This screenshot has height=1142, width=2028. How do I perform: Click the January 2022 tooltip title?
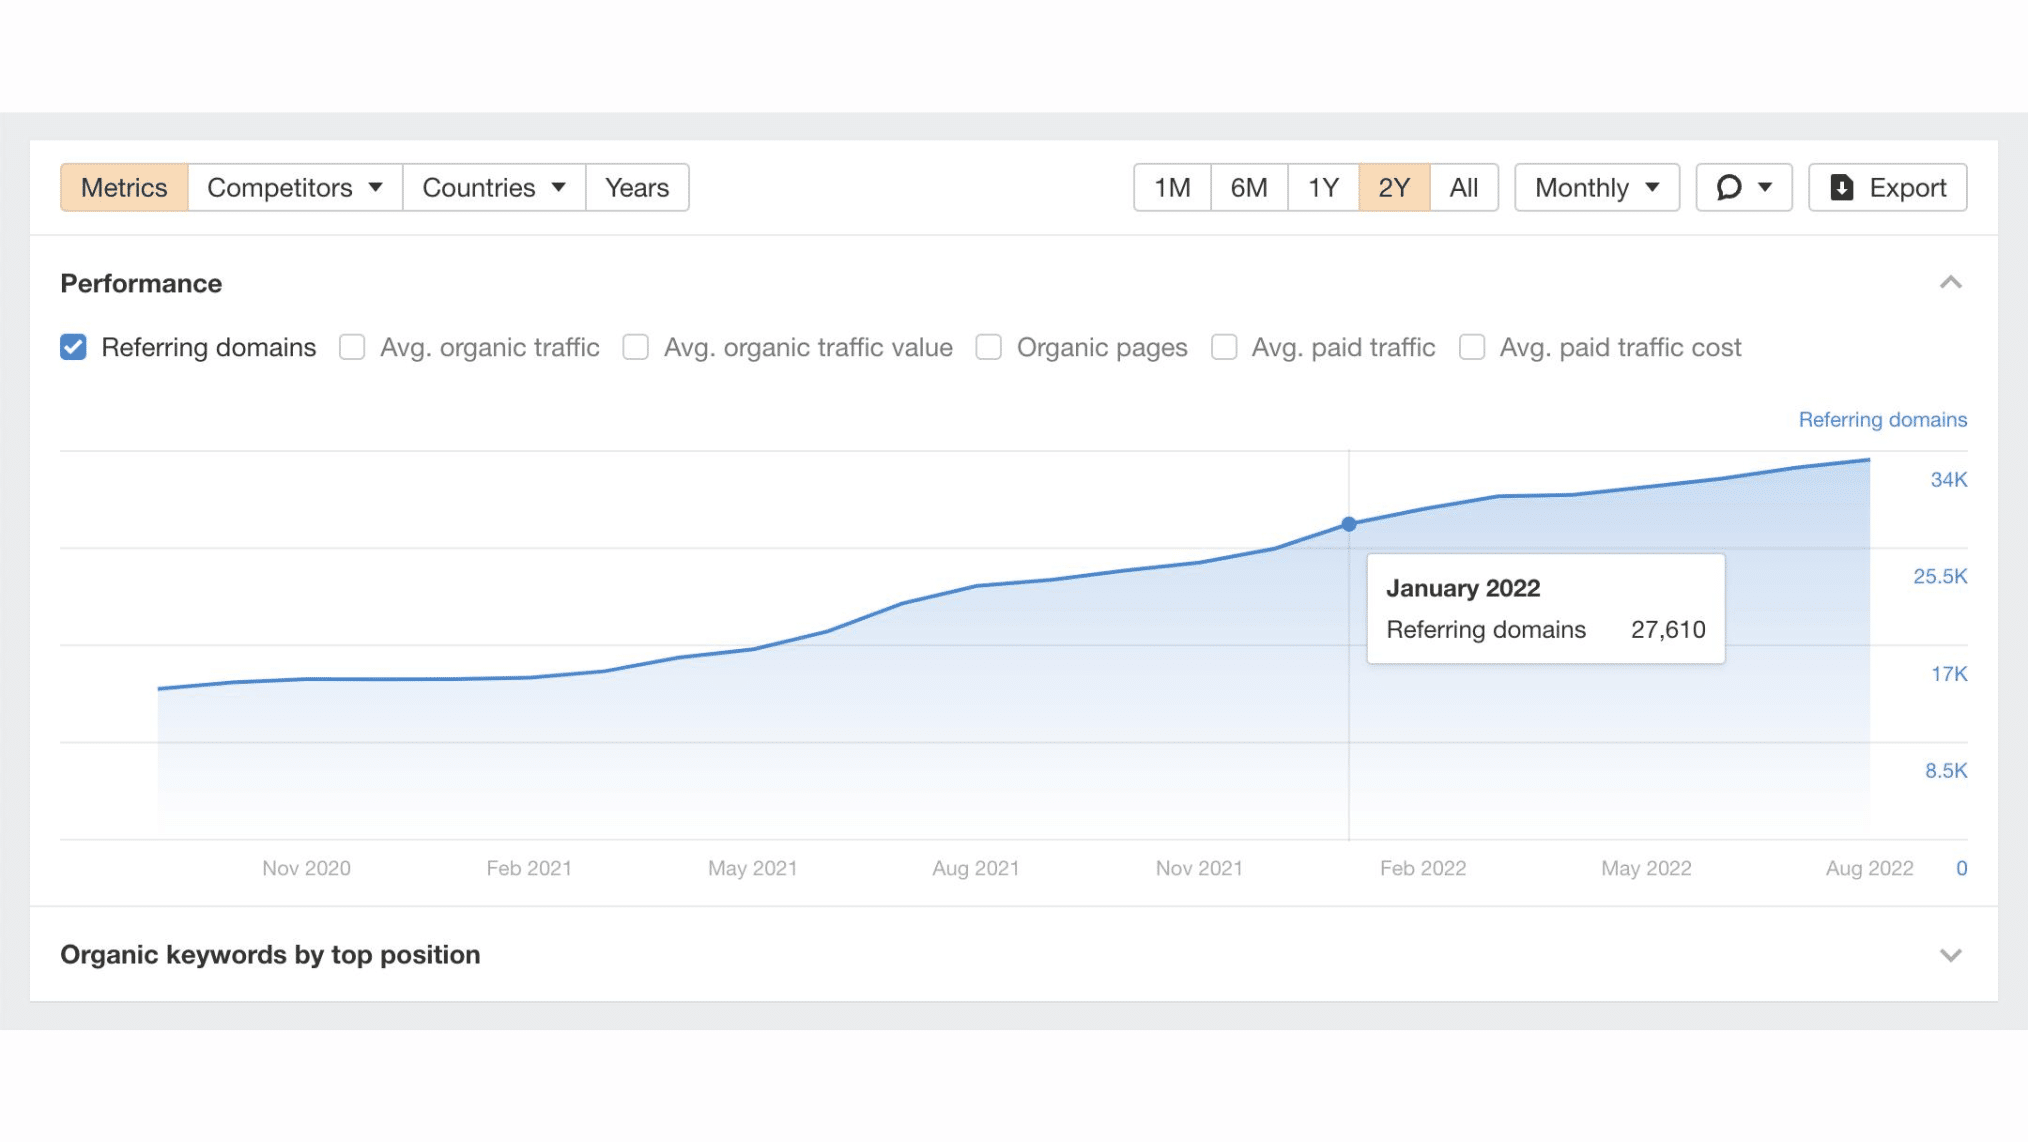(1463, 588)
